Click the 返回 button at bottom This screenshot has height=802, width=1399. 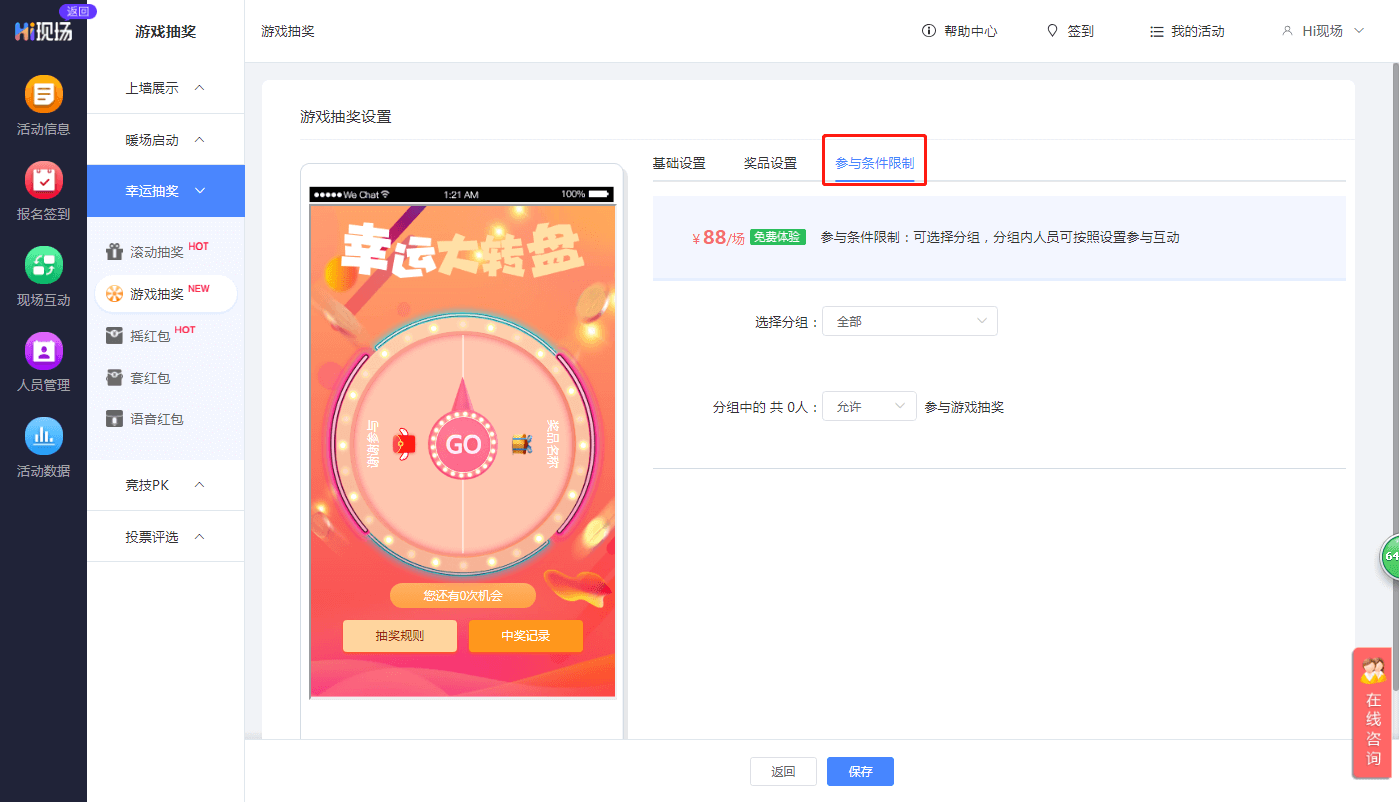click(783, 771)
